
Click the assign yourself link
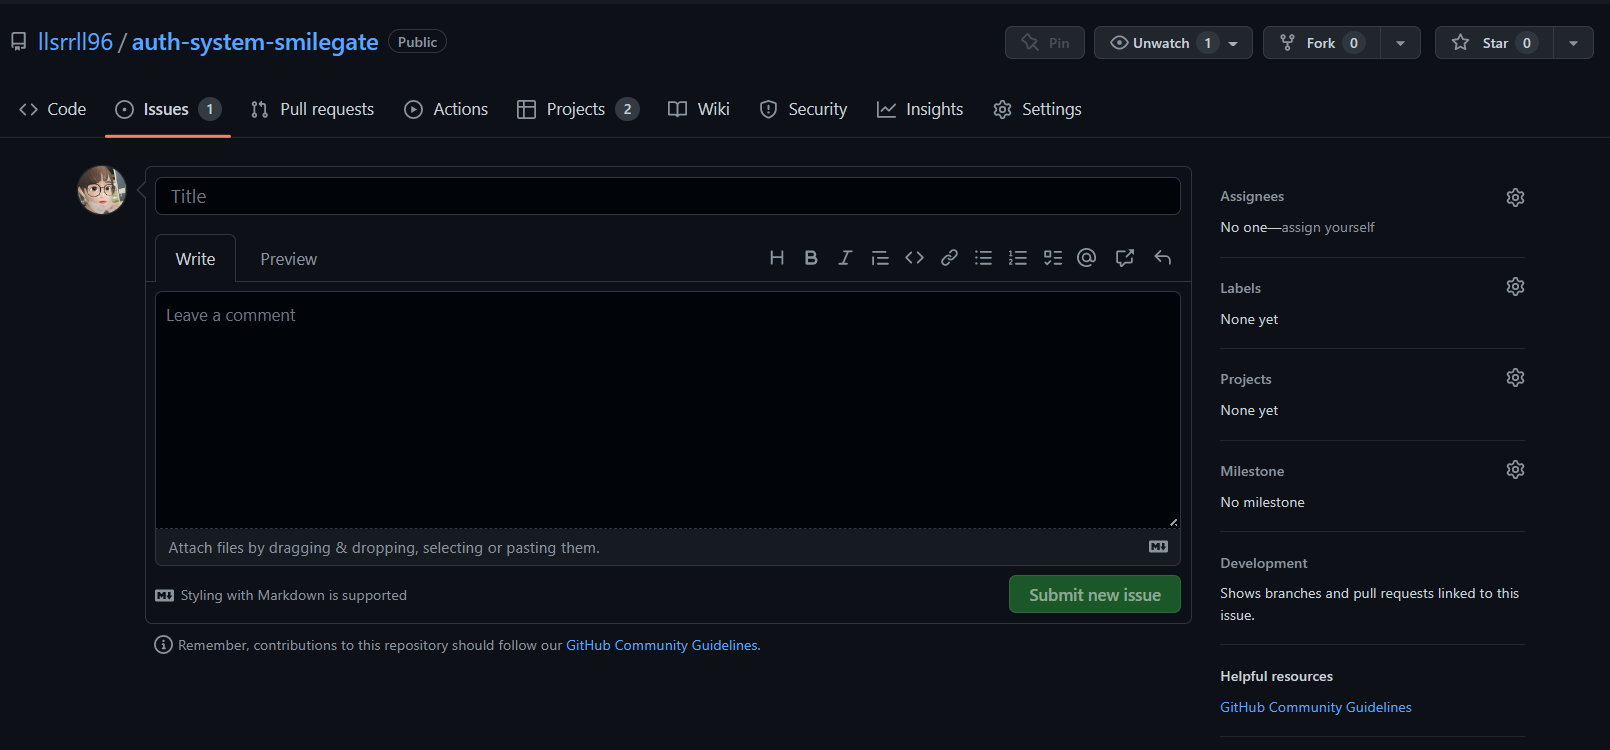pyautogui.click(x=1328, y=227)
